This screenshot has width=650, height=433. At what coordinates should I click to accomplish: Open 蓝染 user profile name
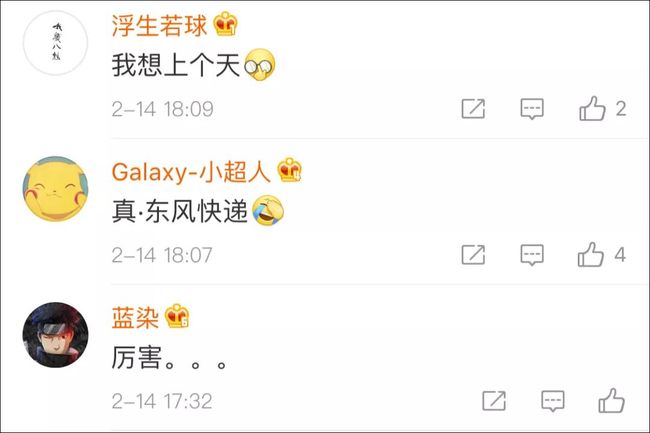(x=135, y=318)
